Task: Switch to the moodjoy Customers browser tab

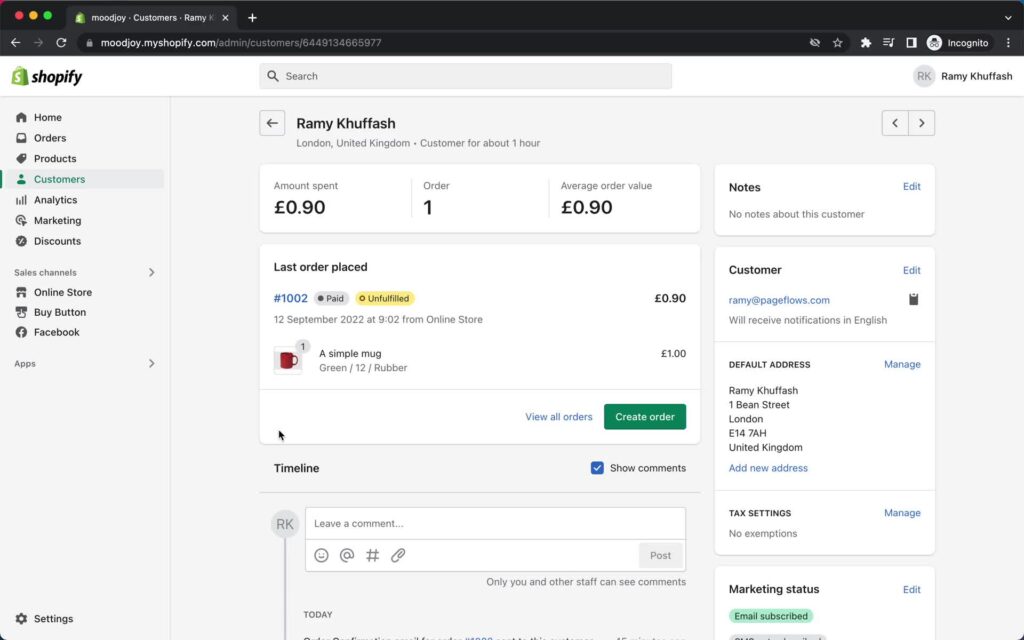Action: pos(150,17)
